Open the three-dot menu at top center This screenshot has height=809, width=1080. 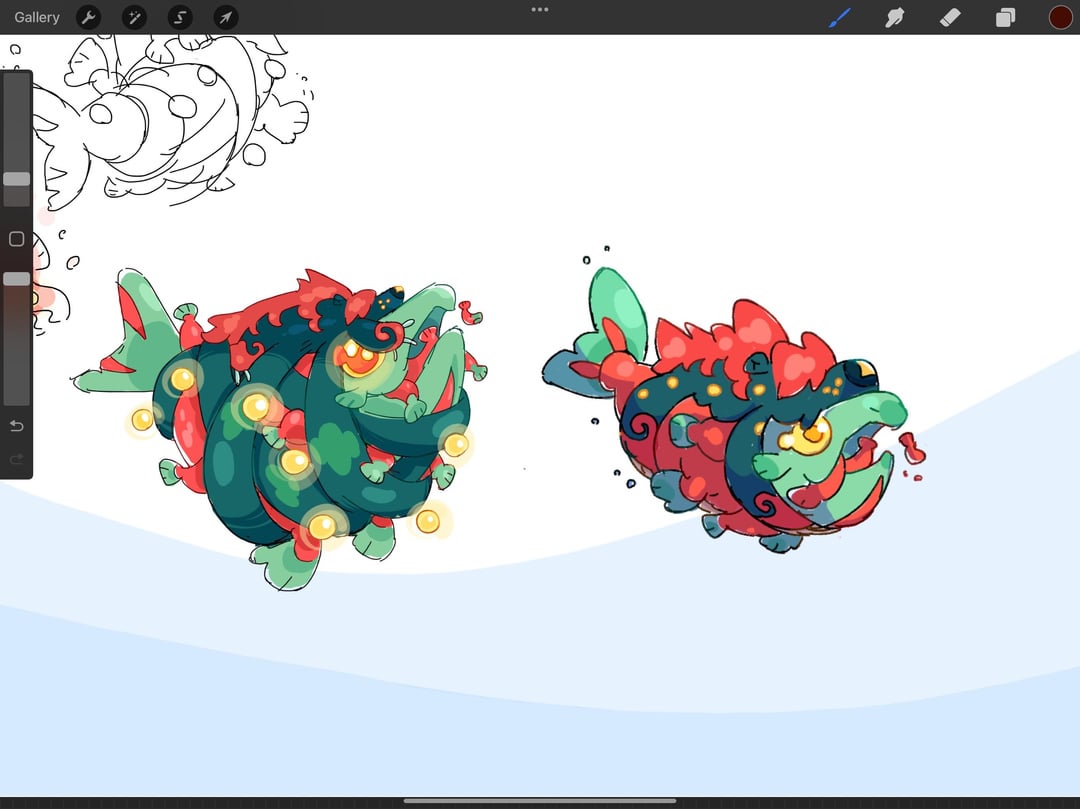(x=540, y=10)
